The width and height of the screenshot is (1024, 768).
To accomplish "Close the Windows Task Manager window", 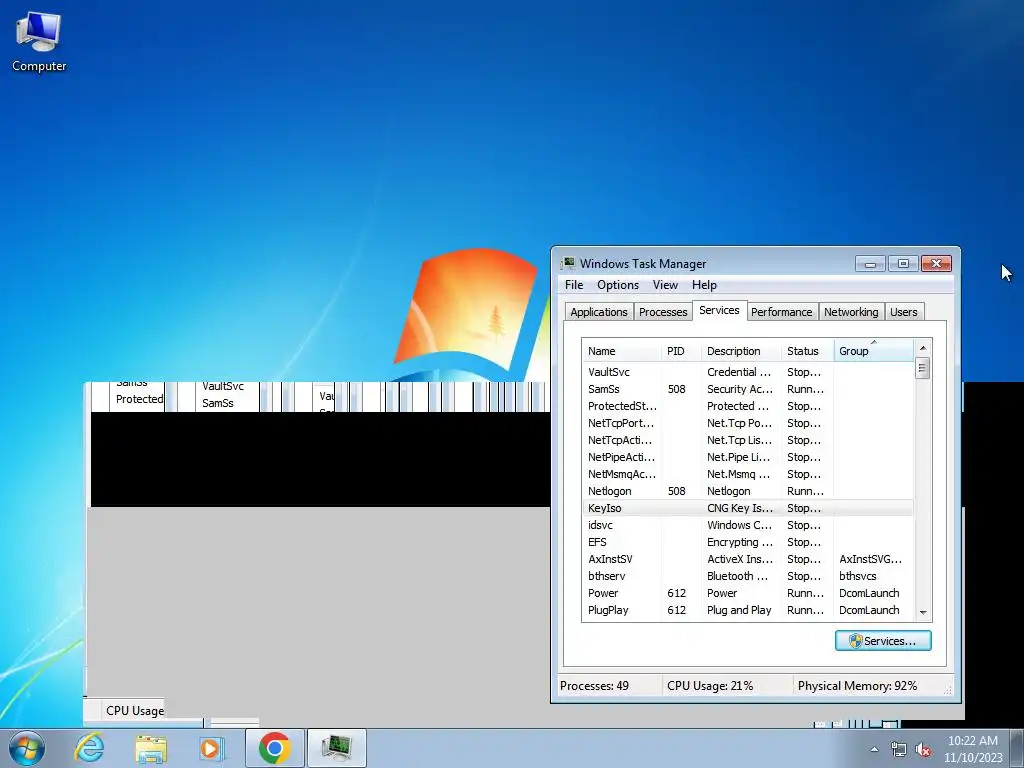I will point(936,263).
